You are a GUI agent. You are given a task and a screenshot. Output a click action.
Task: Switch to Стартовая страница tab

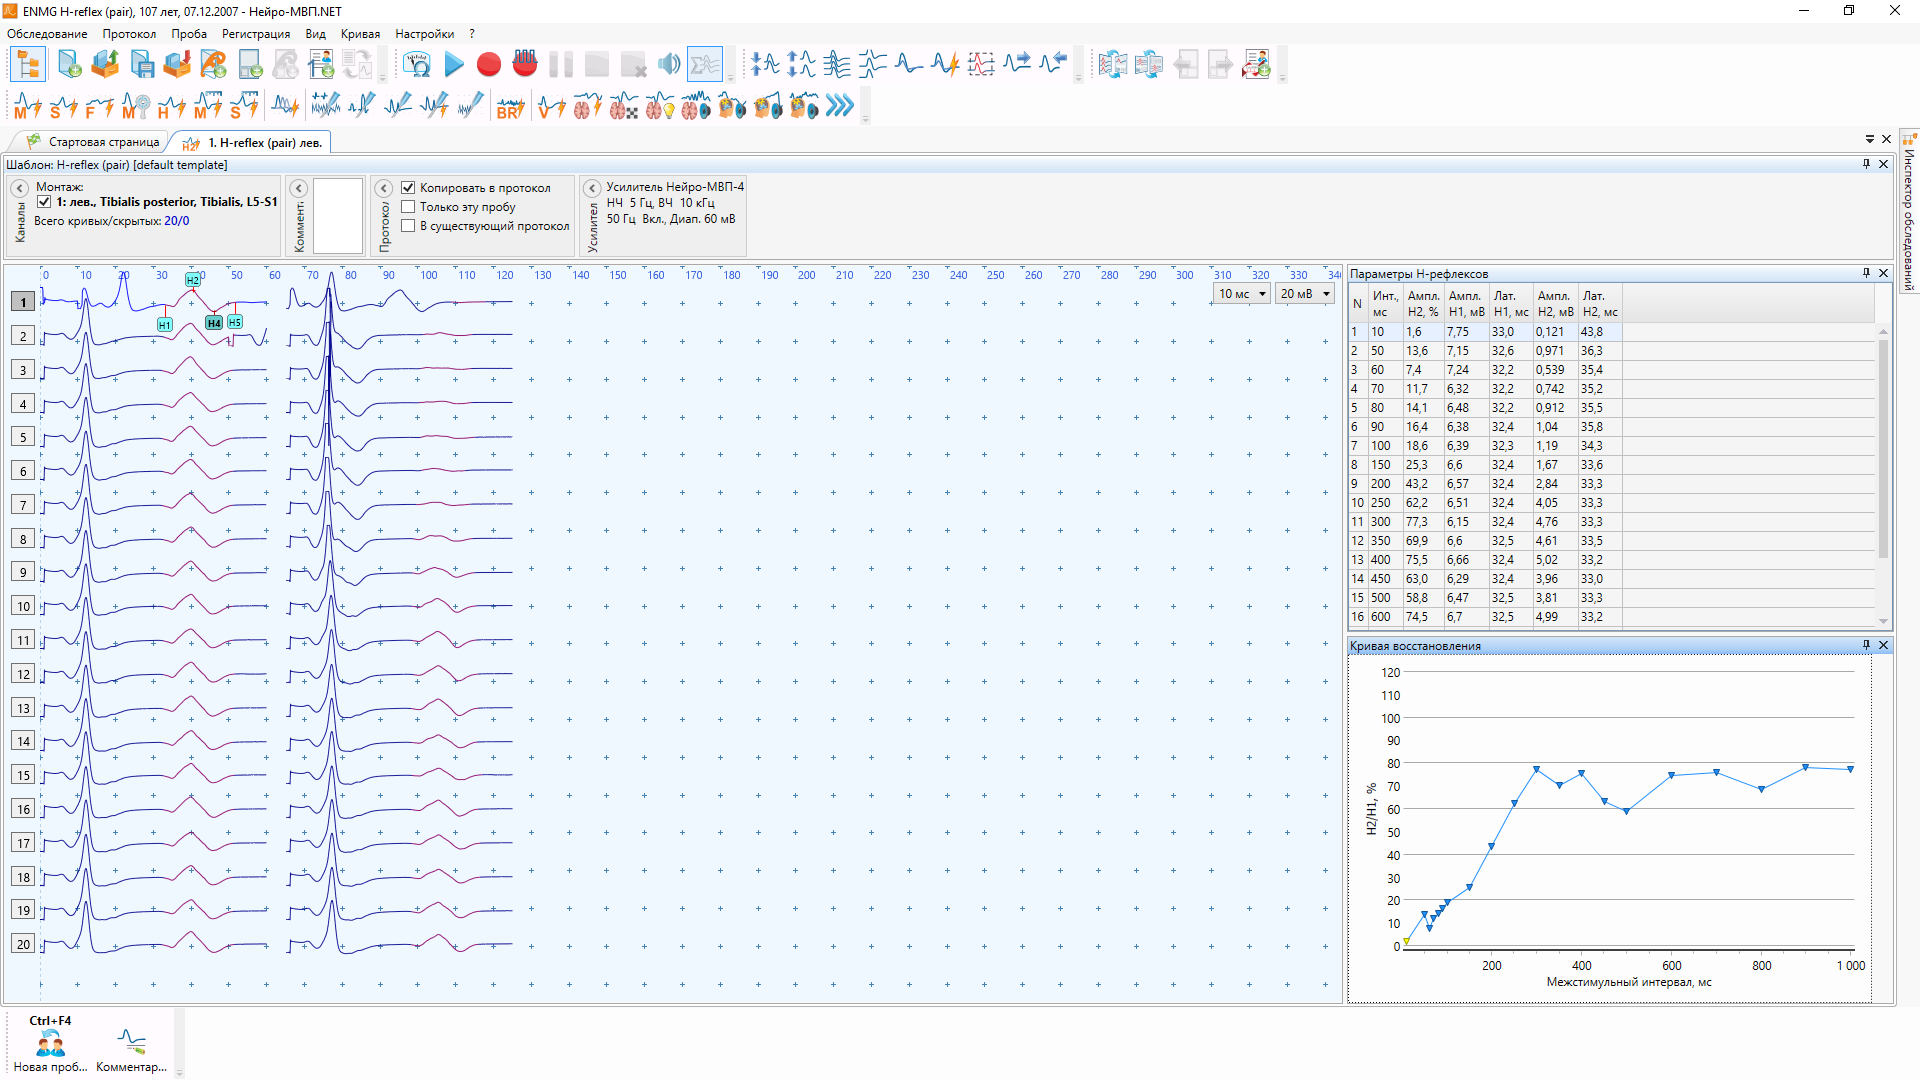[x=94, y=142]
